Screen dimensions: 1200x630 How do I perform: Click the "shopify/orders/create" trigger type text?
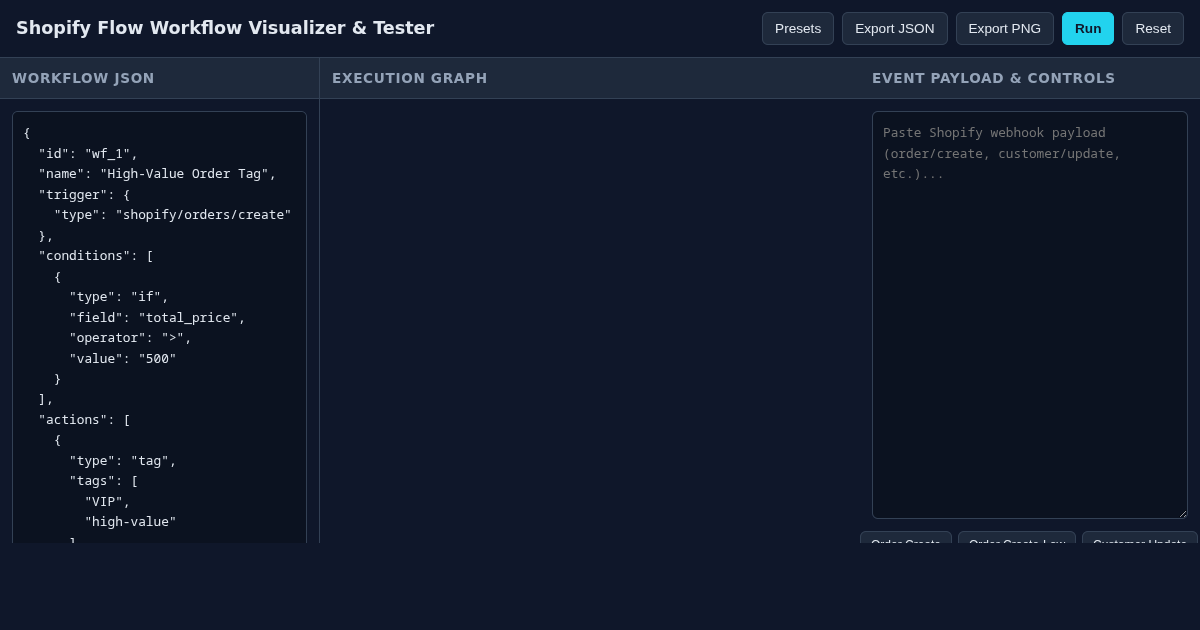tap(203, 215)
